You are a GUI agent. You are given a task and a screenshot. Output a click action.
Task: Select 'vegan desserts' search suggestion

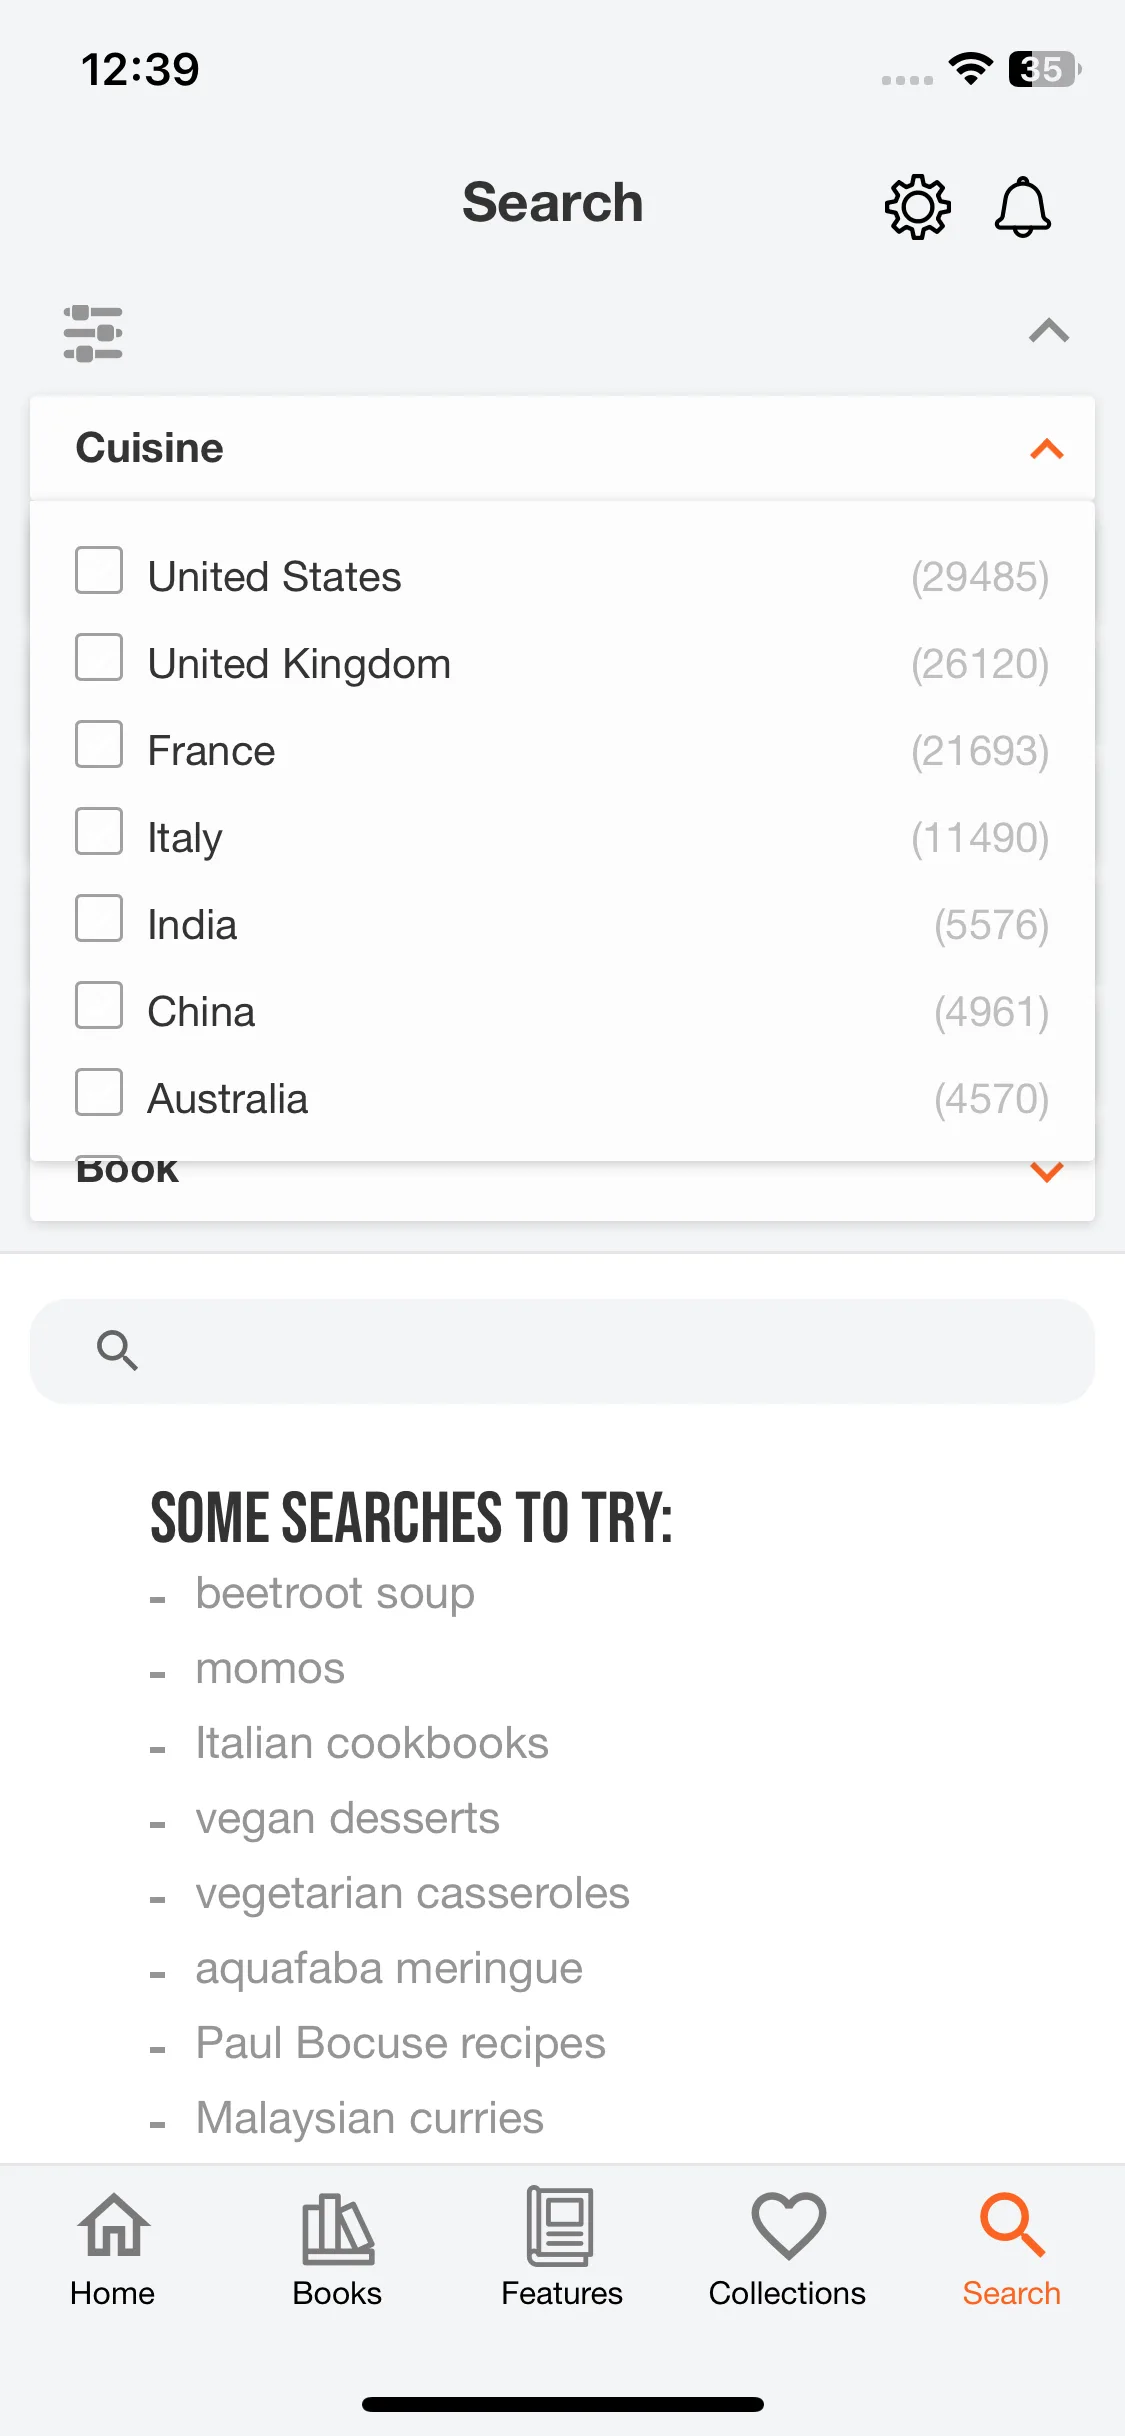coord(347,1818)
